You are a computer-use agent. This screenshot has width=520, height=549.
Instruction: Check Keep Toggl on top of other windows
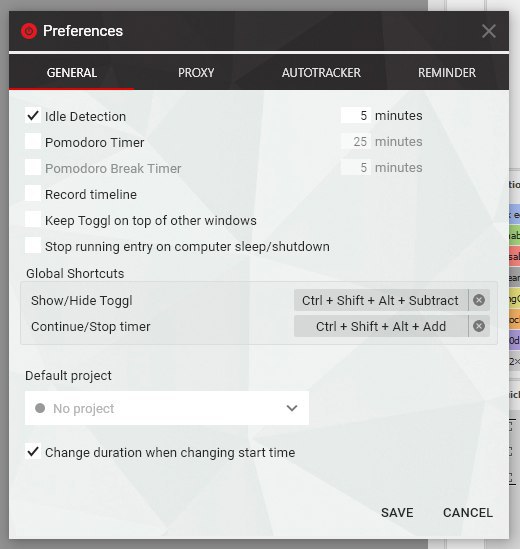point(33,220)
